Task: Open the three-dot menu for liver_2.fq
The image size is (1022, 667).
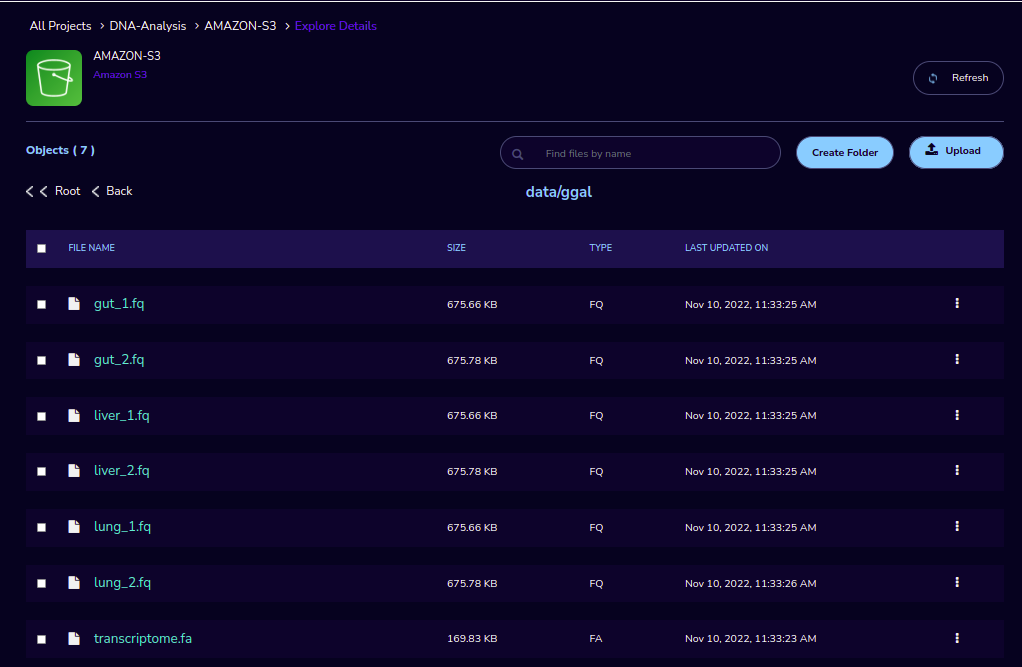Action: pyautogui.click(x=957, y=470)
